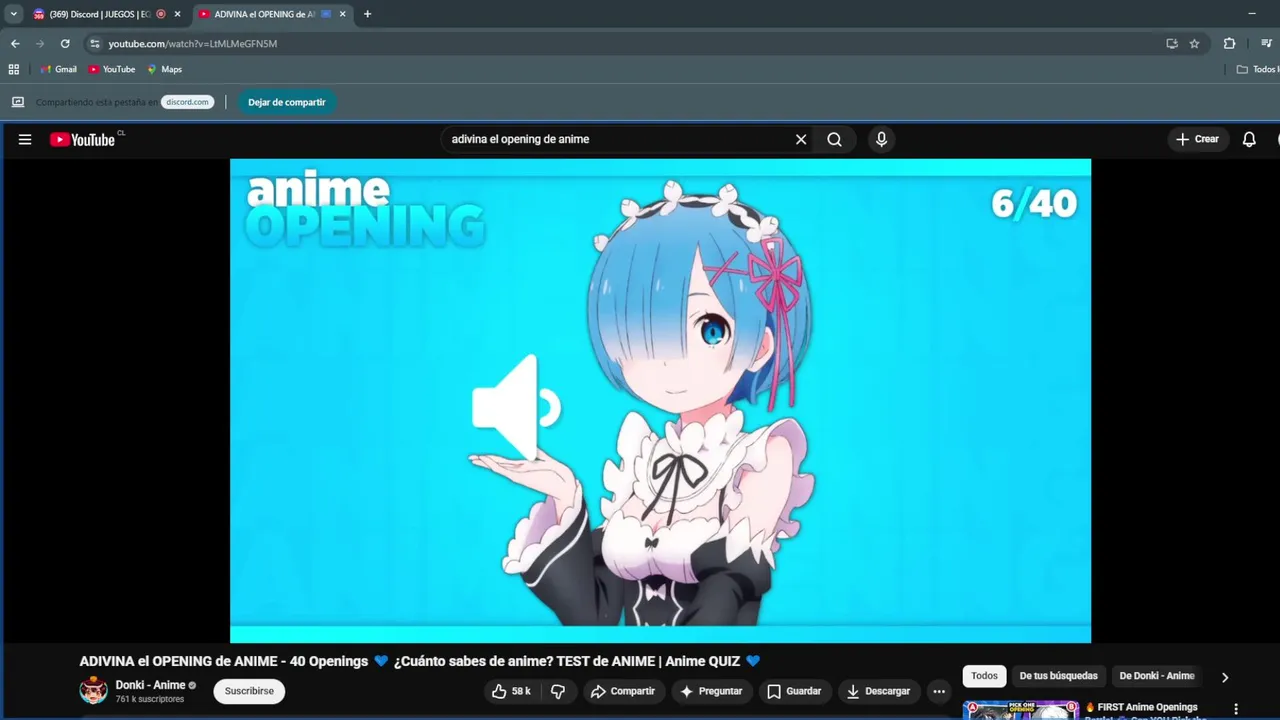Viewport: 1280px width, 720px height.
Task: Open YouTube notifications bell
Action: click(1249, 139)
